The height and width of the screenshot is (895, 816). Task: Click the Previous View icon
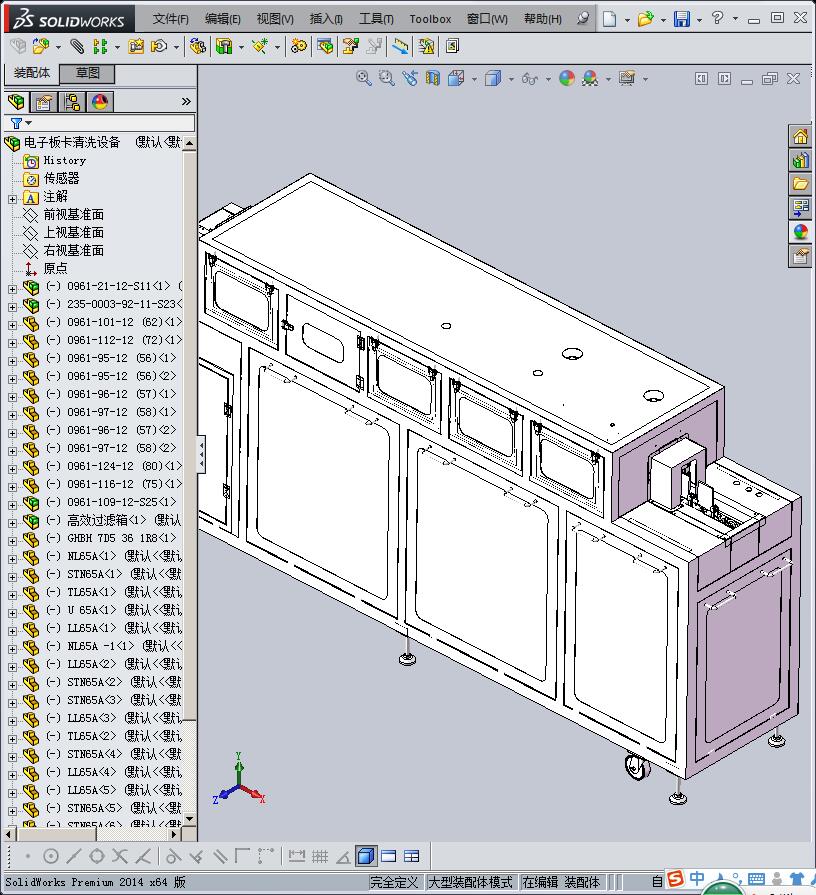tap(409, 78)
